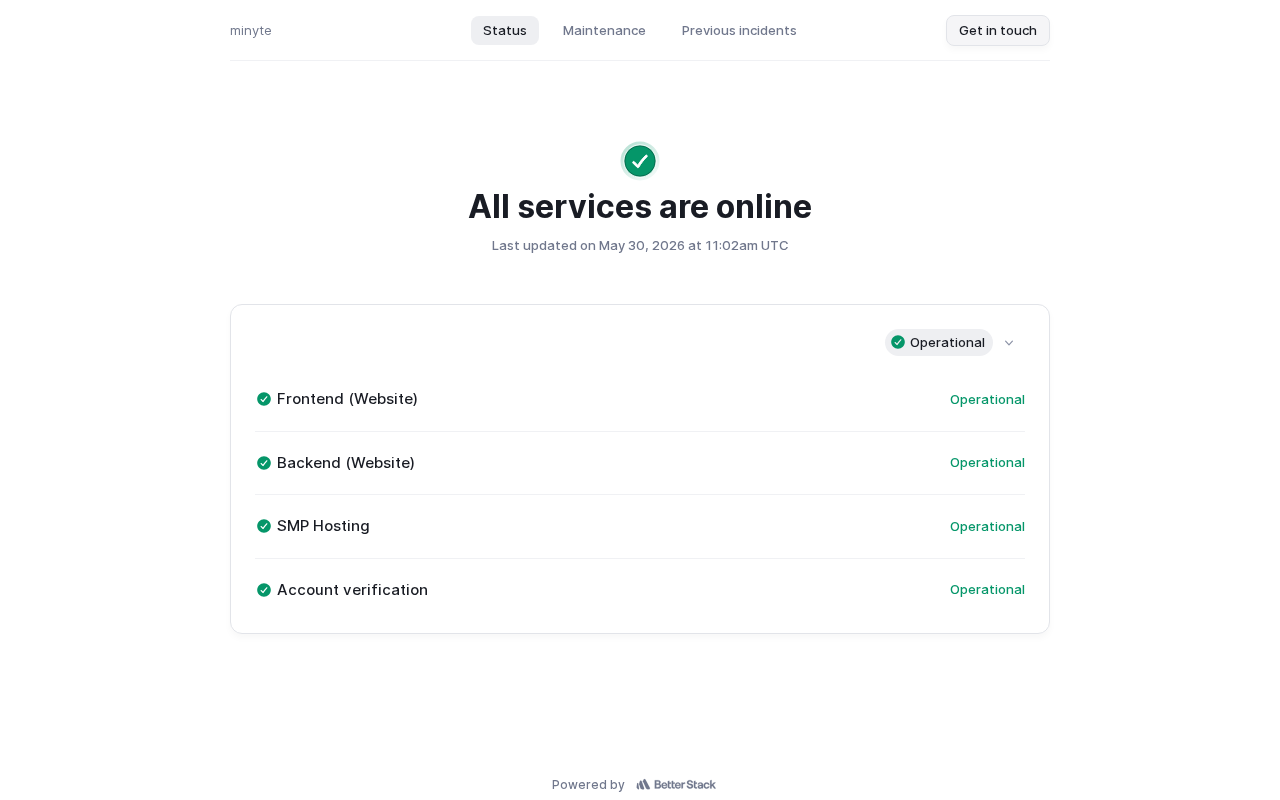
Task: Click the Powered by footer text
Action: (x=588, y=785)
